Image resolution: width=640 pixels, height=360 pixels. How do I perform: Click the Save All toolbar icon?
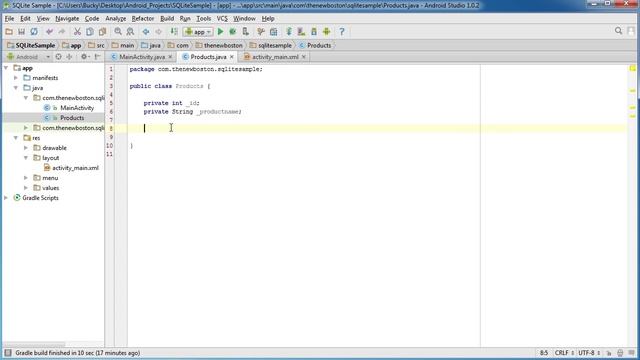(x=21, y=31)
